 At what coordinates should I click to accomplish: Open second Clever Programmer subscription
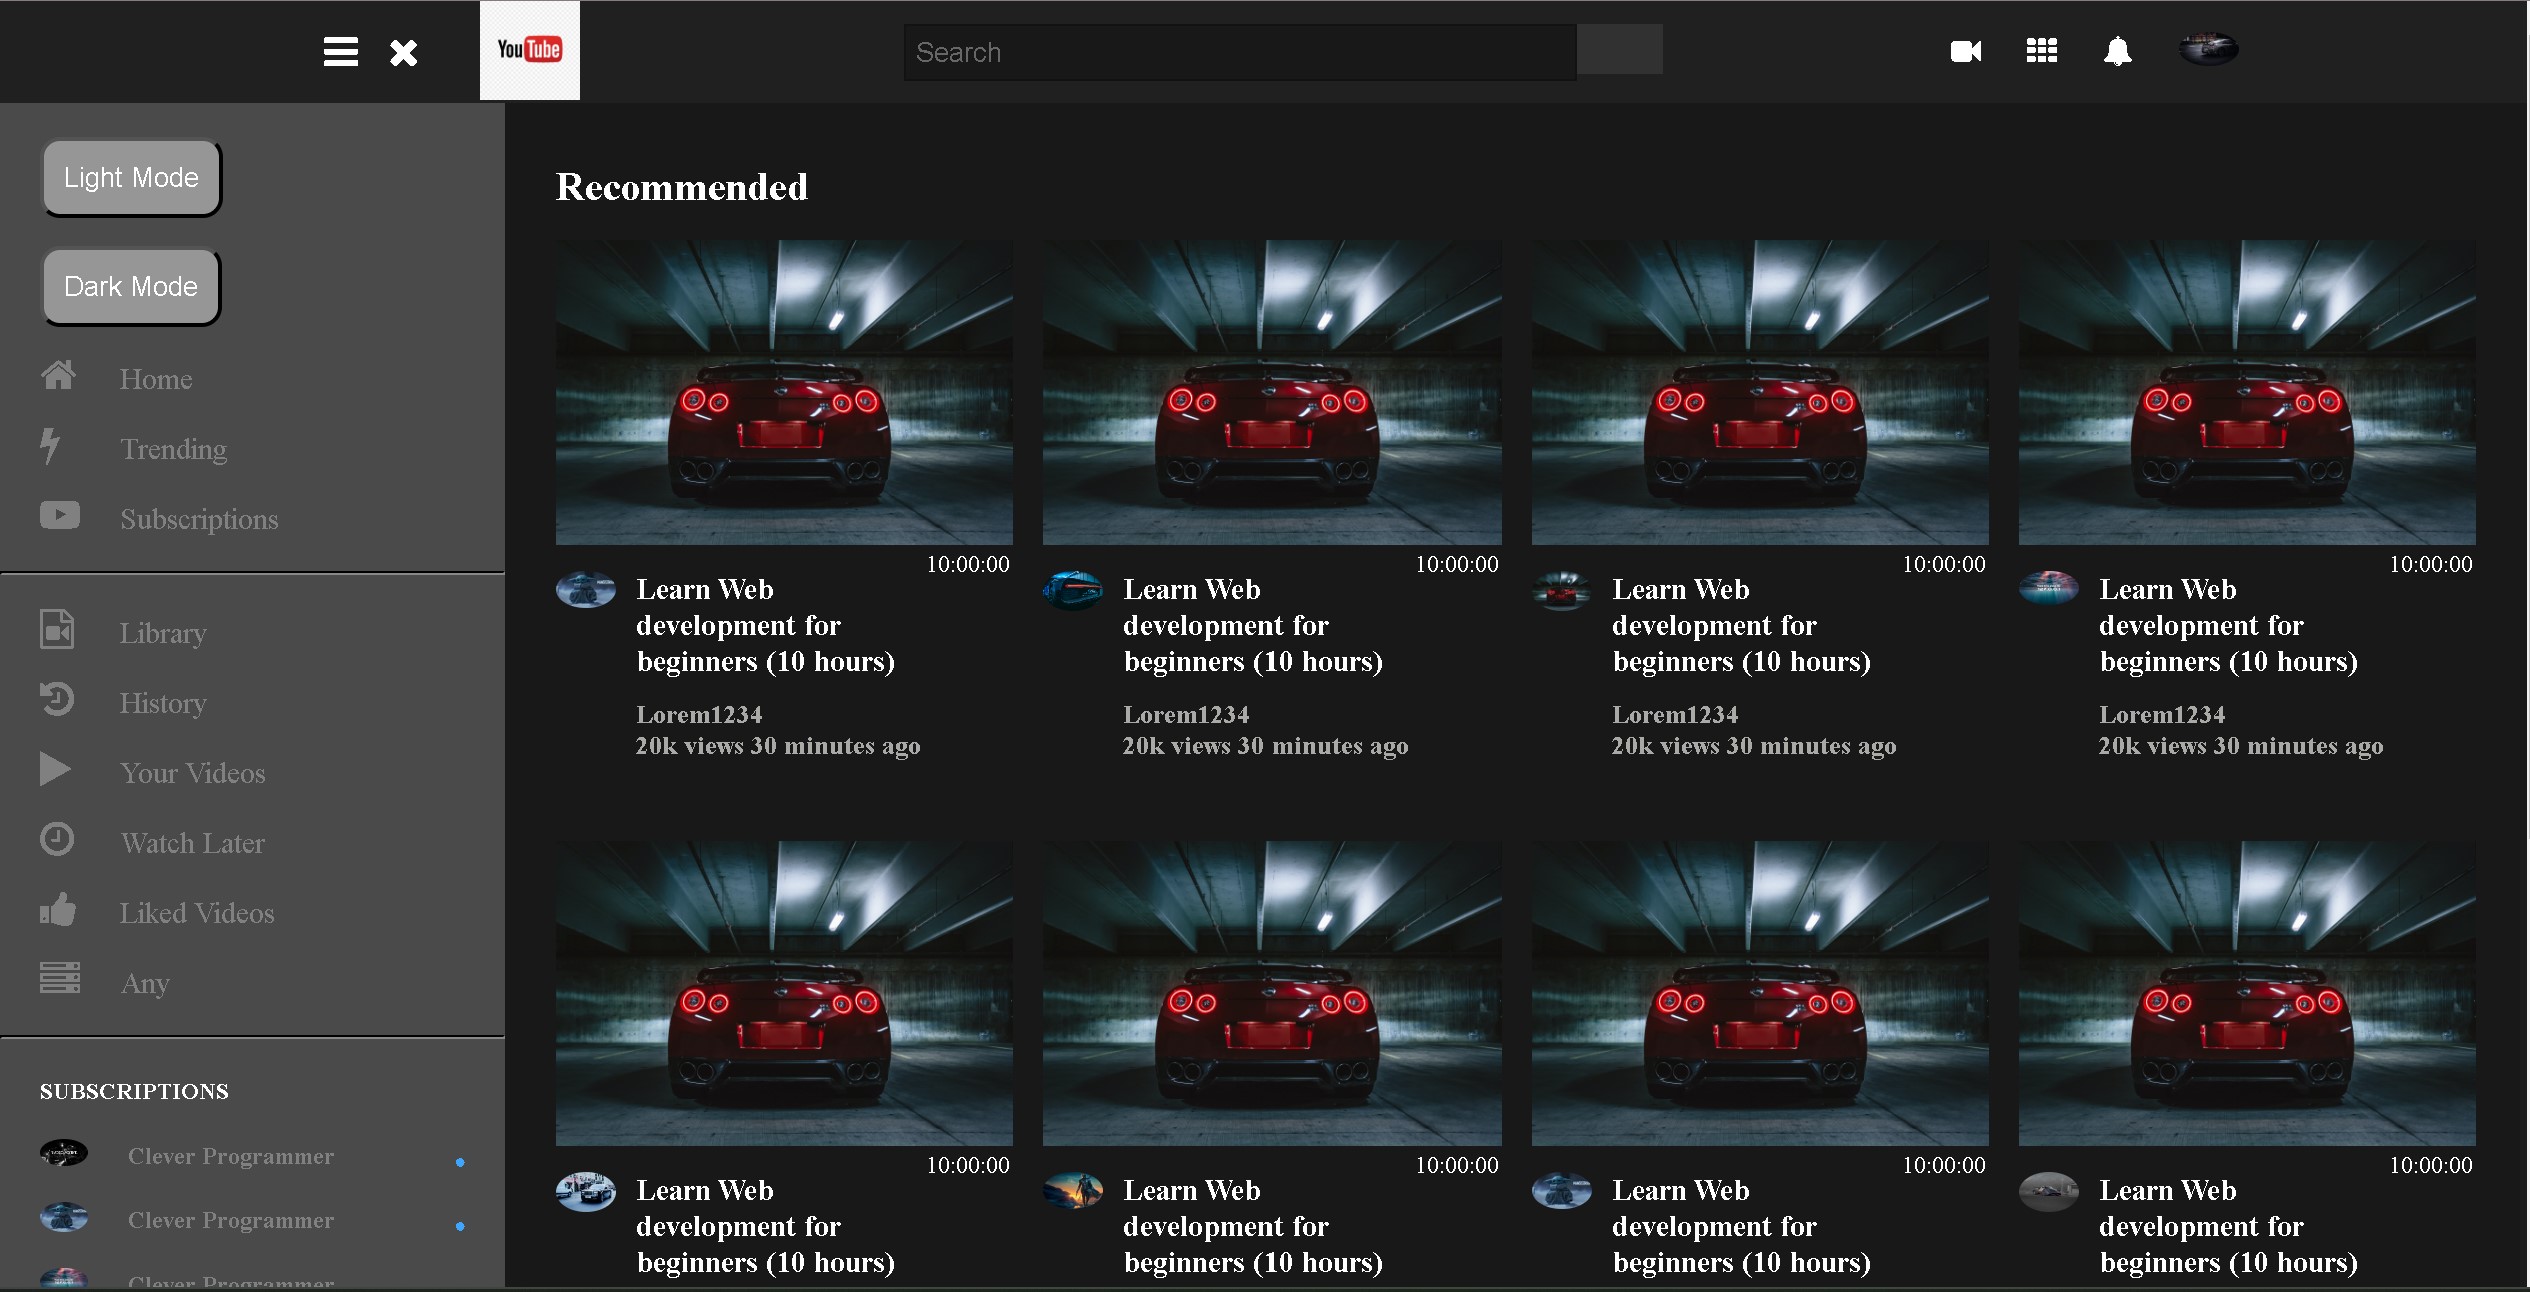[x=231, y=1220]
